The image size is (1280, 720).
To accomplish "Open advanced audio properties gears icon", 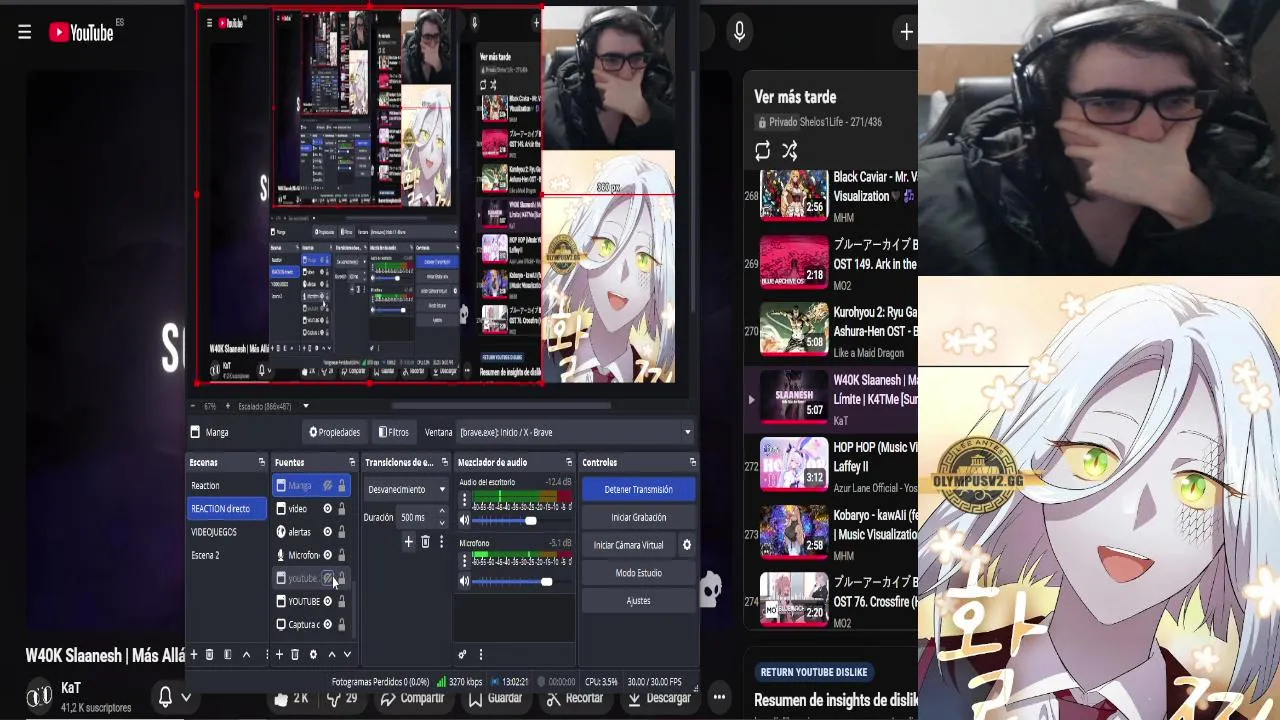I will [462, 654].
